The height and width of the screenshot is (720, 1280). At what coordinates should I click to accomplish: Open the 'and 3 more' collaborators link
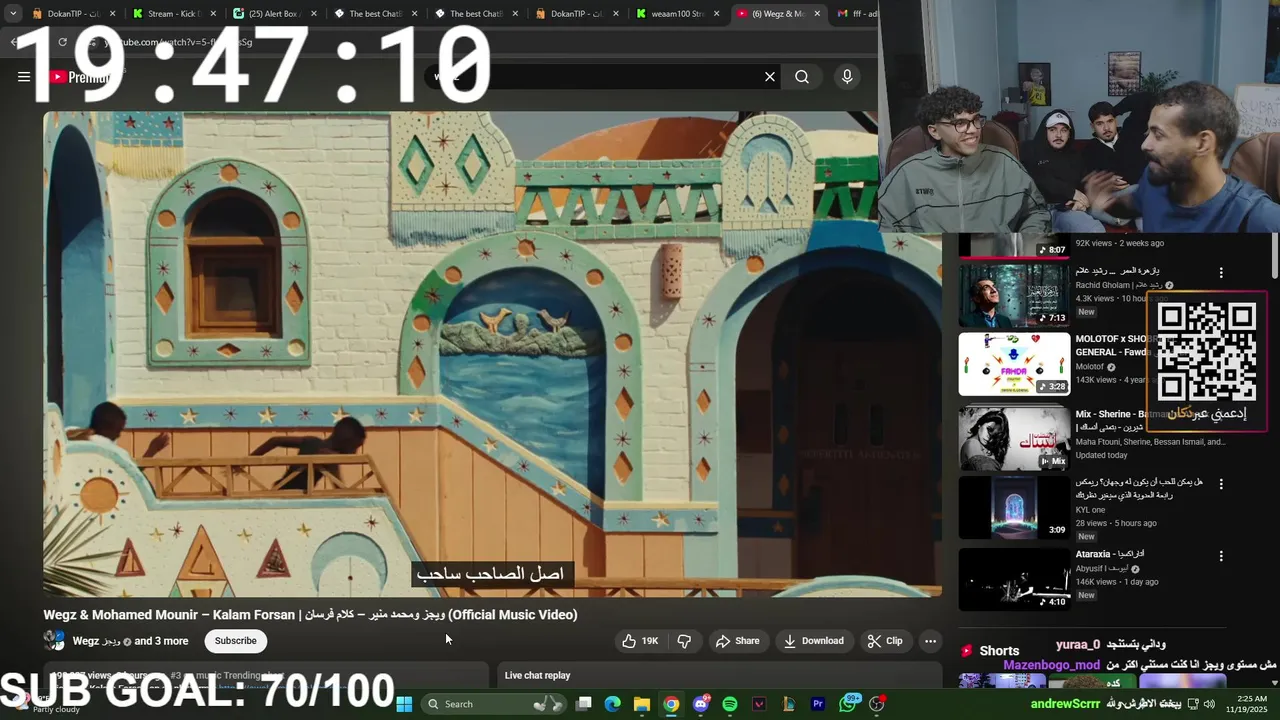[x=161, y=641]
